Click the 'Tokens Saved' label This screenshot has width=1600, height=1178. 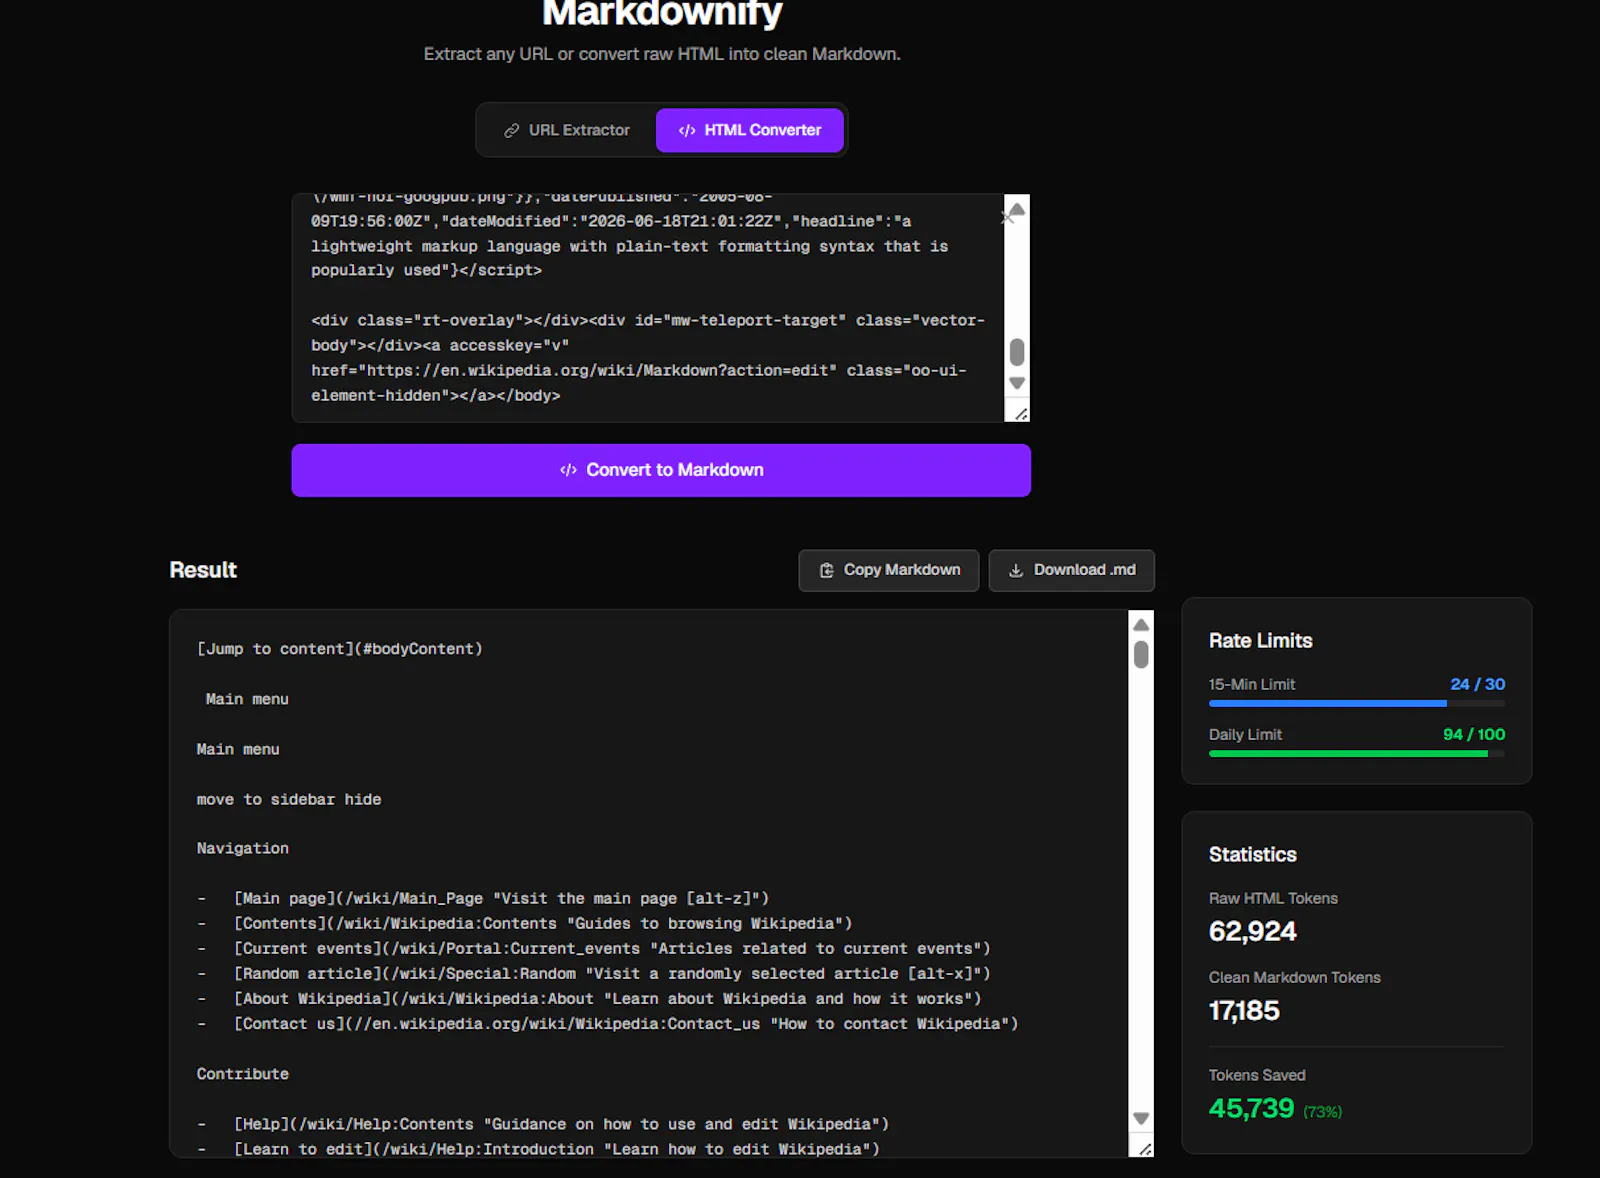pyautogui.click(x=1257, y=1076)
